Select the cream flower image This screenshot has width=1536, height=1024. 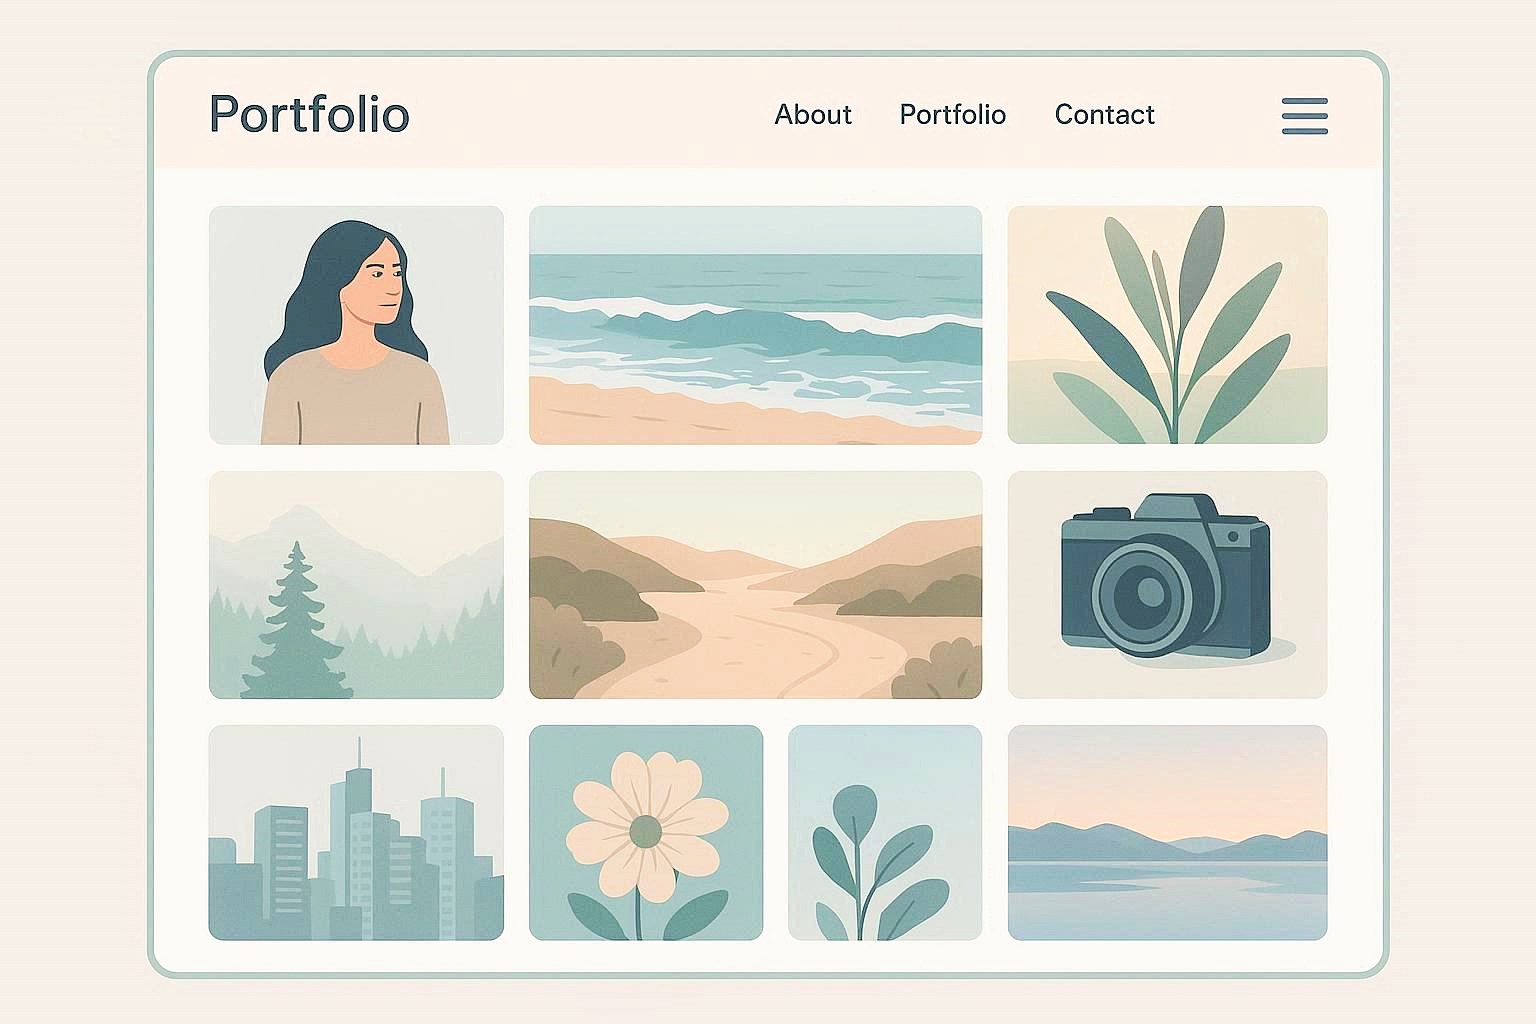tap(646, 833)
